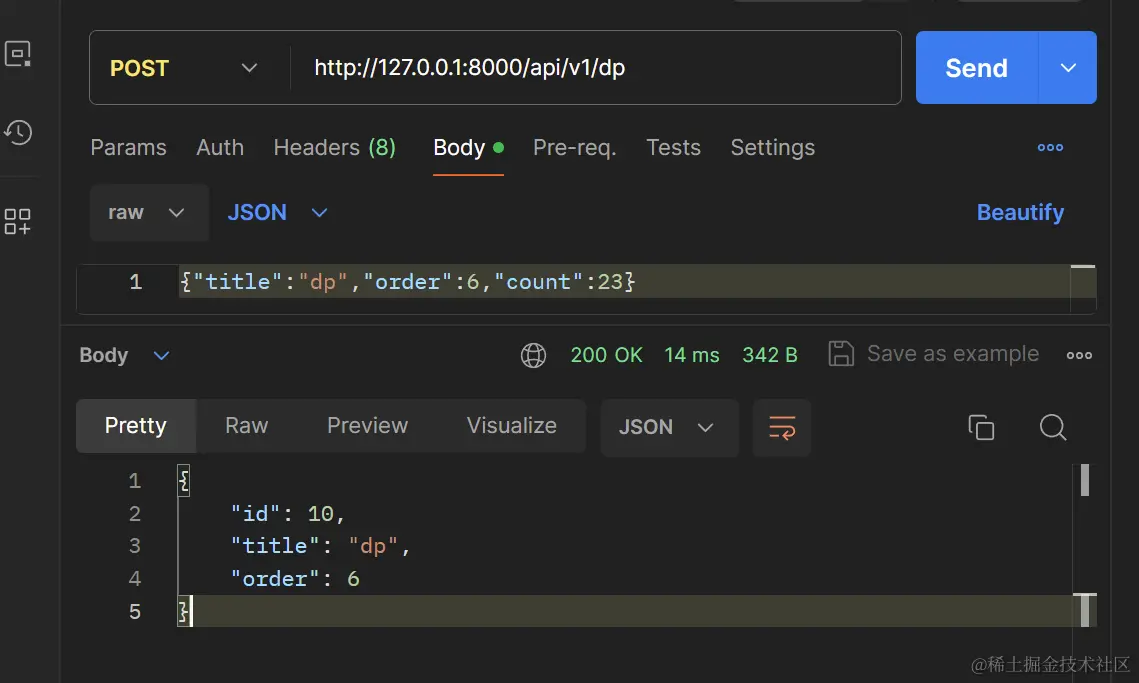1139x683 pixels.
Task: Open the request JSON format dropdown
Action: pyautogui.click(x=277, y=212)
